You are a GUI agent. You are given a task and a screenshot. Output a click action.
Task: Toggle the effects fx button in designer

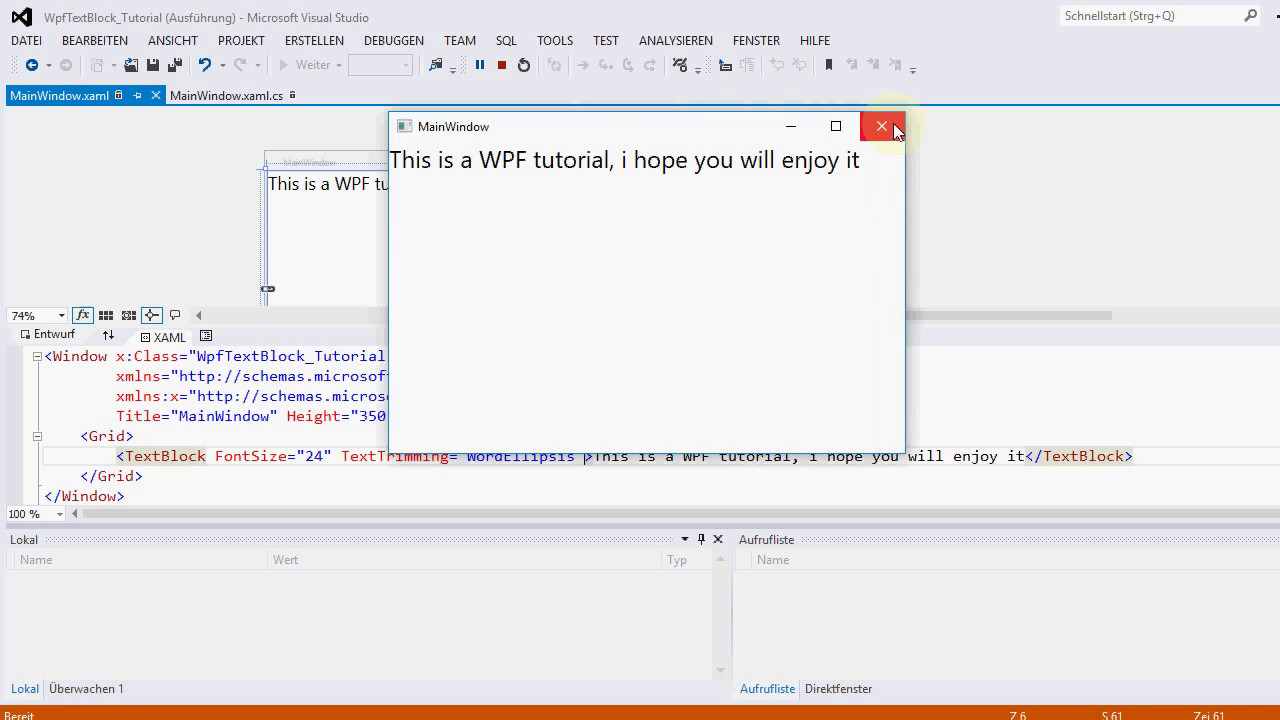83,315
